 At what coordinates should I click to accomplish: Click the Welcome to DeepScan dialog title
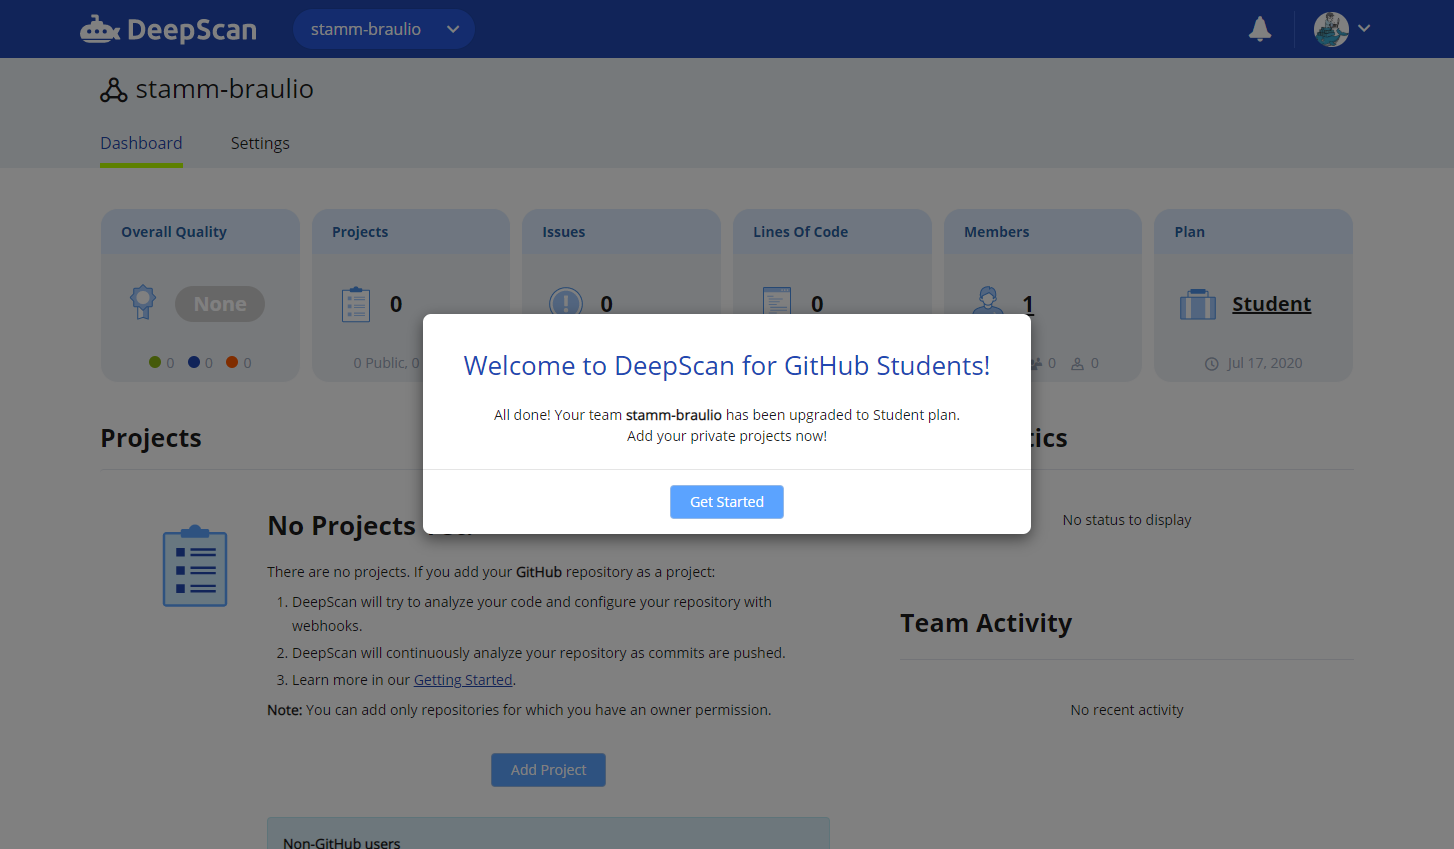[x=727, y=366]
